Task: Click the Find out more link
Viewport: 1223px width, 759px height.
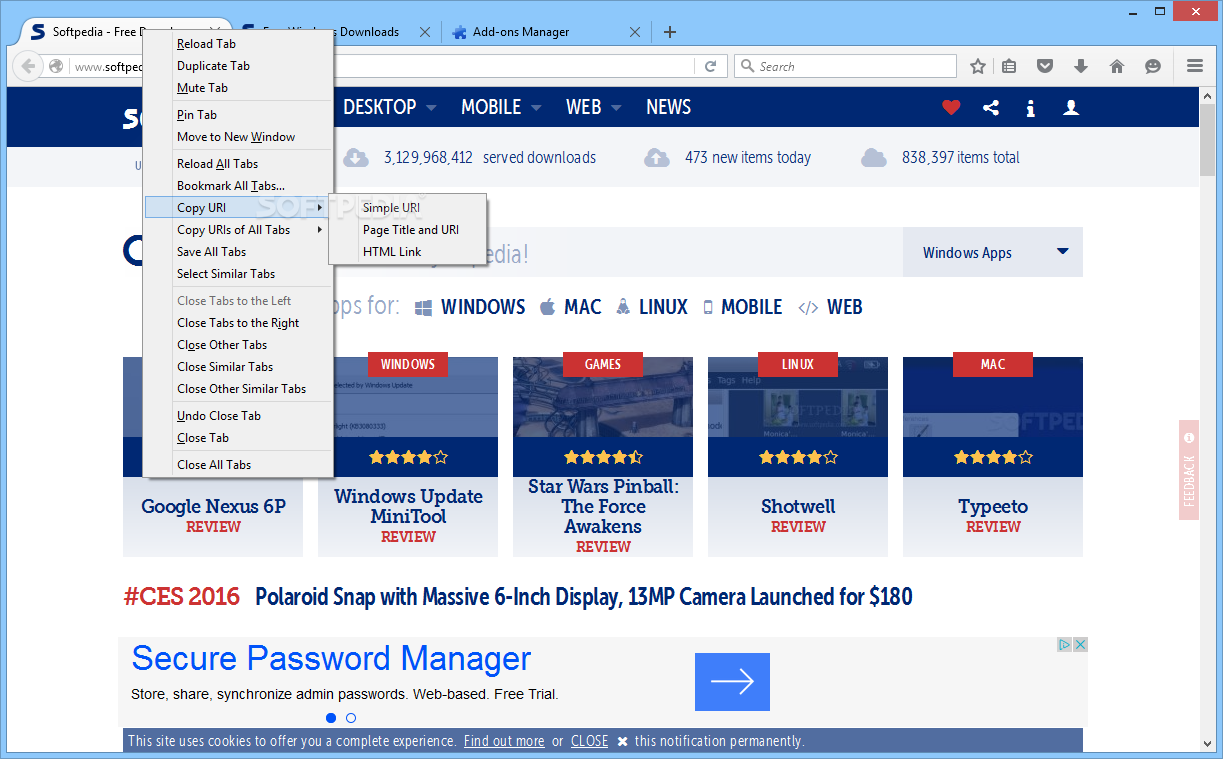Action: (504, 741)
